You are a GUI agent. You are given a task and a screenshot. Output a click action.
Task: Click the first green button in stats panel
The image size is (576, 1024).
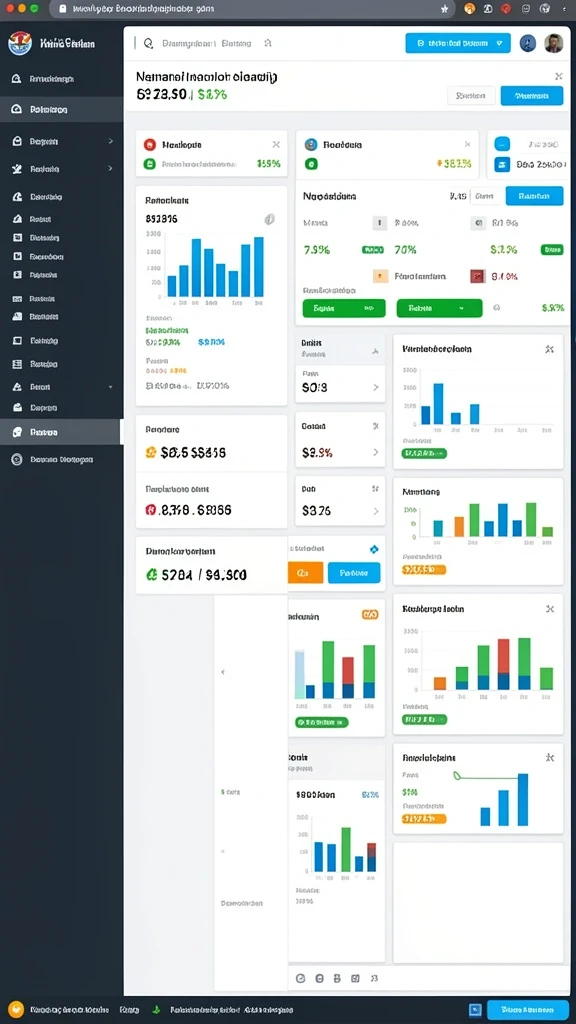pos(344,308)
